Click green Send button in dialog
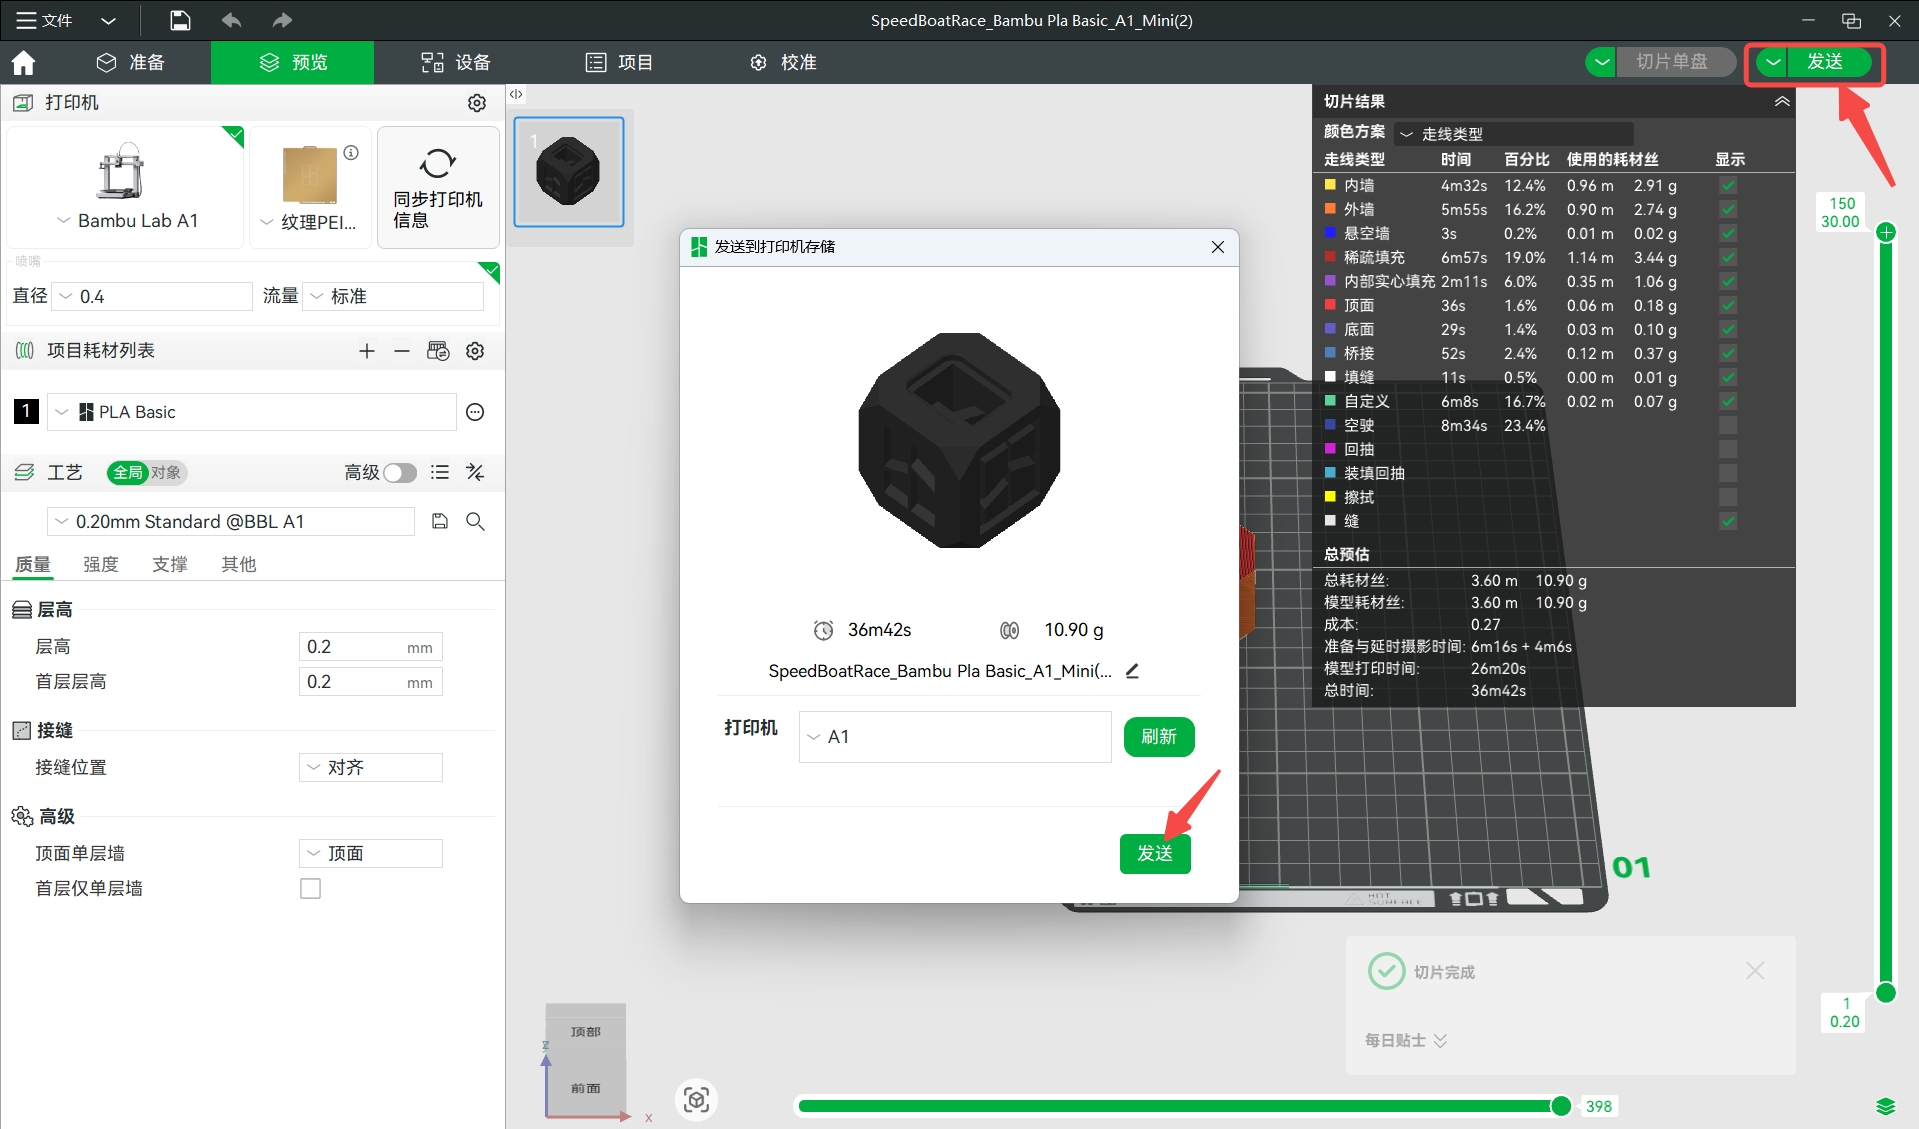This screenshot has width=1919, height=1129. (x=1155, y=853)
